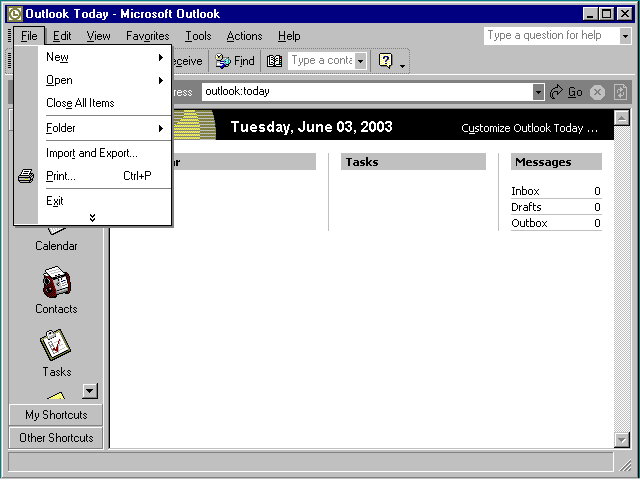Choose Exit from the File menu
This screenshot has height=480, width=640.
[104, 201]
